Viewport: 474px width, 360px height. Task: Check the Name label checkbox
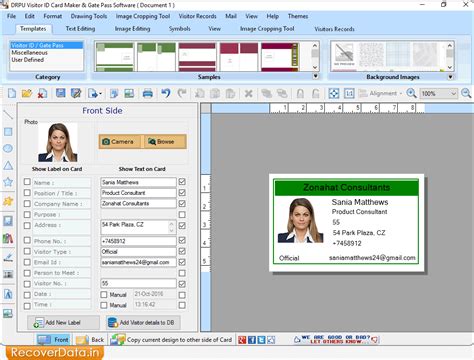pos(27,182)
